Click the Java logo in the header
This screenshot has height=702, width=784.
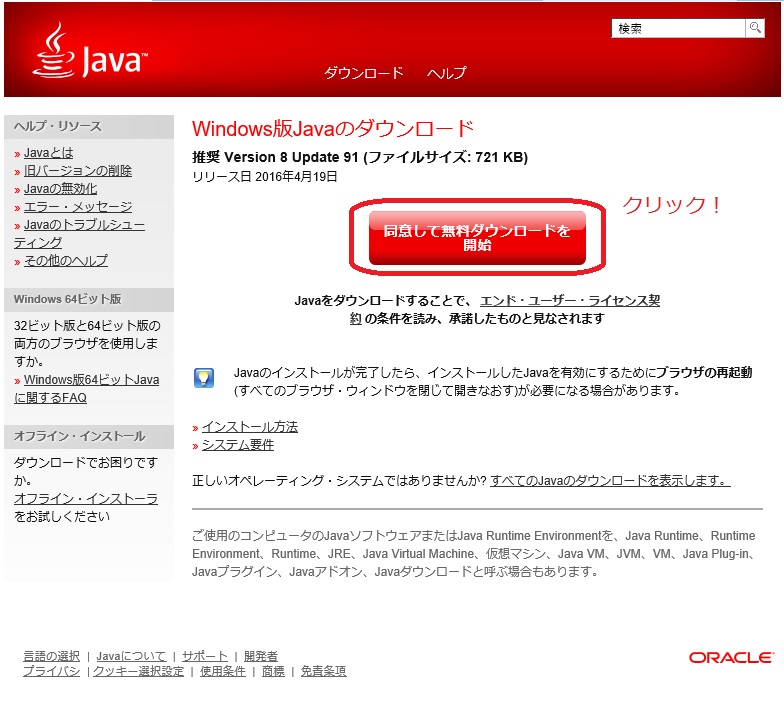coord(90,50)
